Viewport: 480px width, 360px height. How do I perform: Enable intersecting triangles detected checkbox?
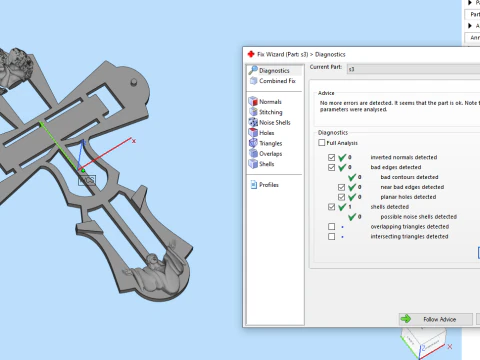331,237
